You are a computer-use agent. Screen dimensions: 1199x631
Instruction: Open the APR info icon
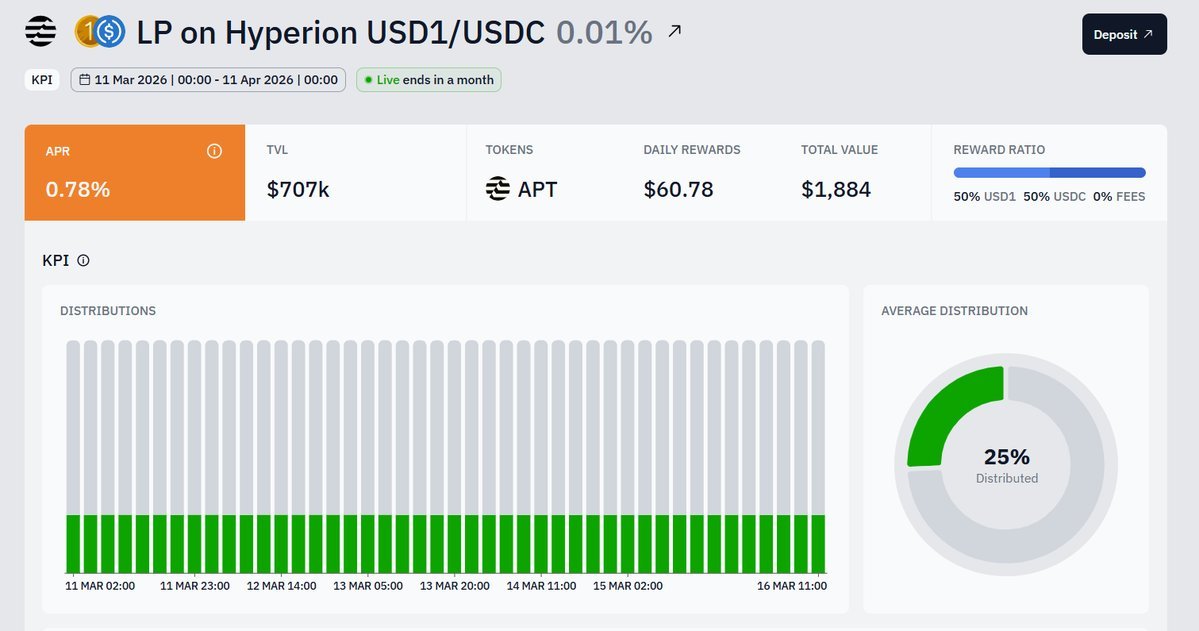(x=214, y=151)
